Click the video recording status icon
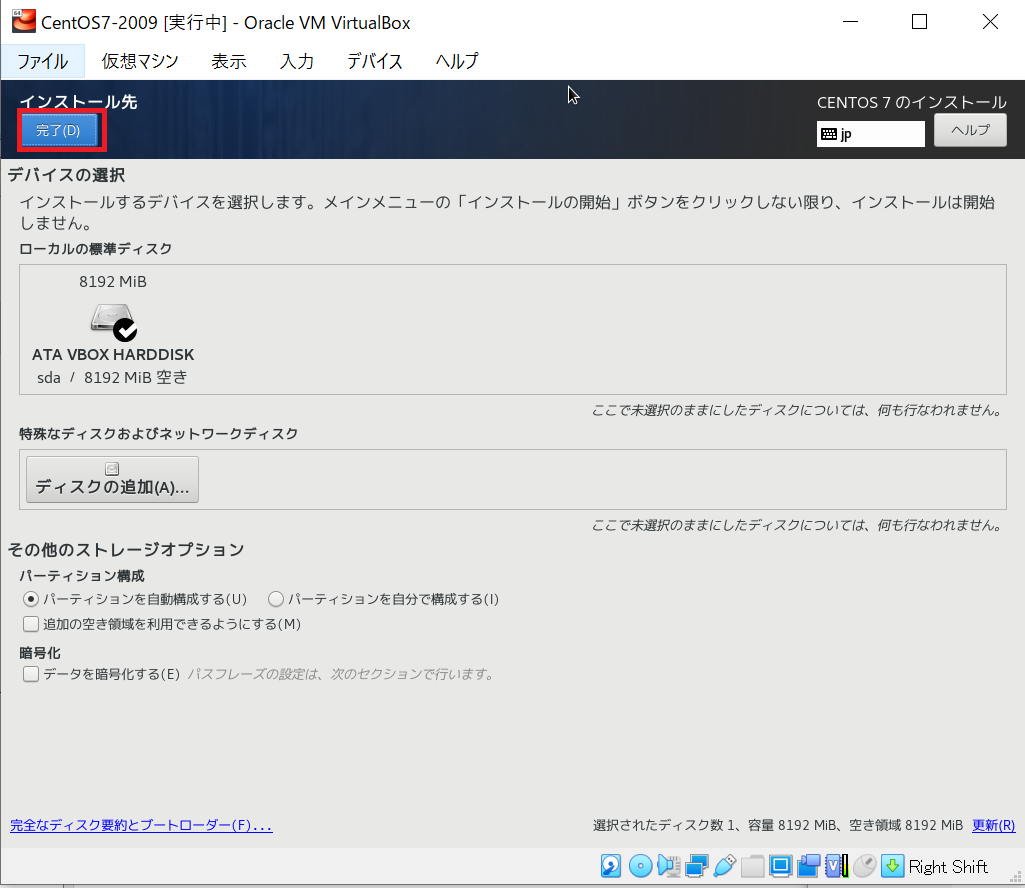The width and height of the screenshot is (1025, 888). [807, 866]
